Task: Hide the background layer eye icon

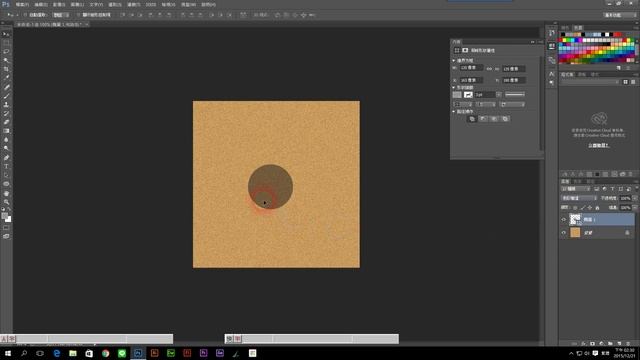Action: click(564, 233)
